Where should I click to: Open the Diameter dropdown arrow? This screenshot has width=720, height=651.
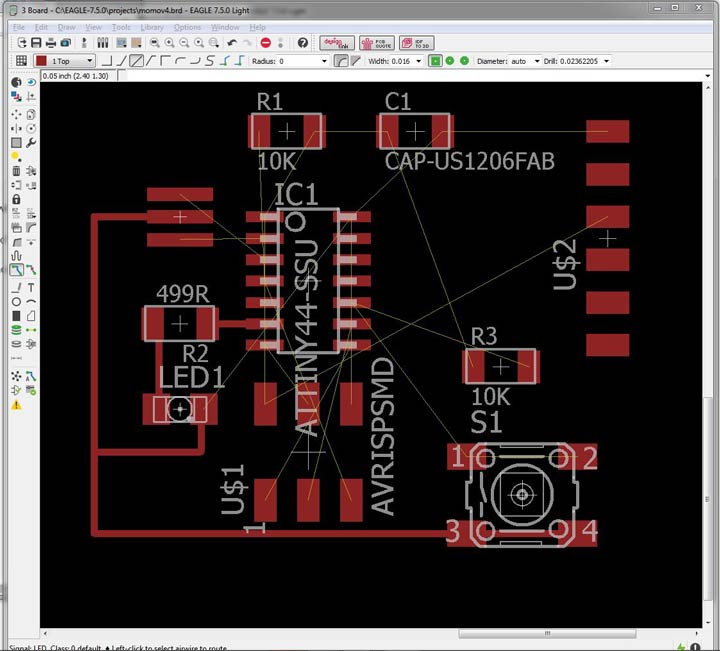[x=537, y=61]
